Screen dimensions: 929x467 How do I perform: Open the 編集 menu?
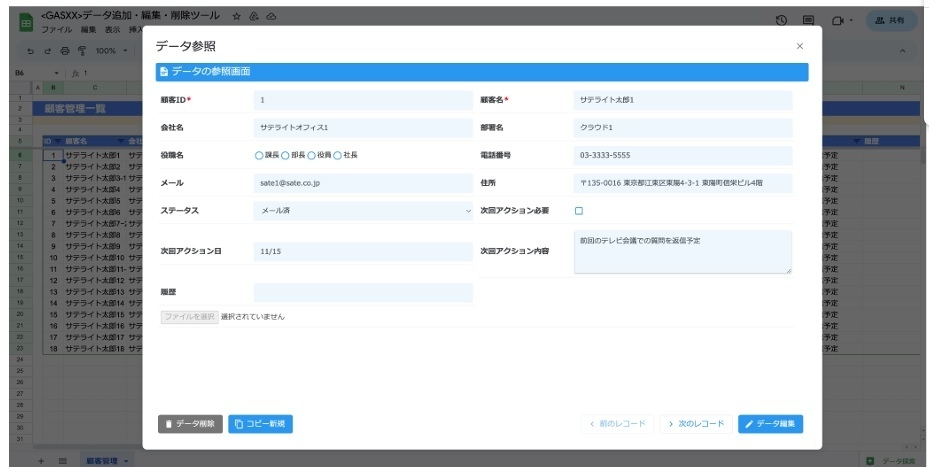point(89,31)
